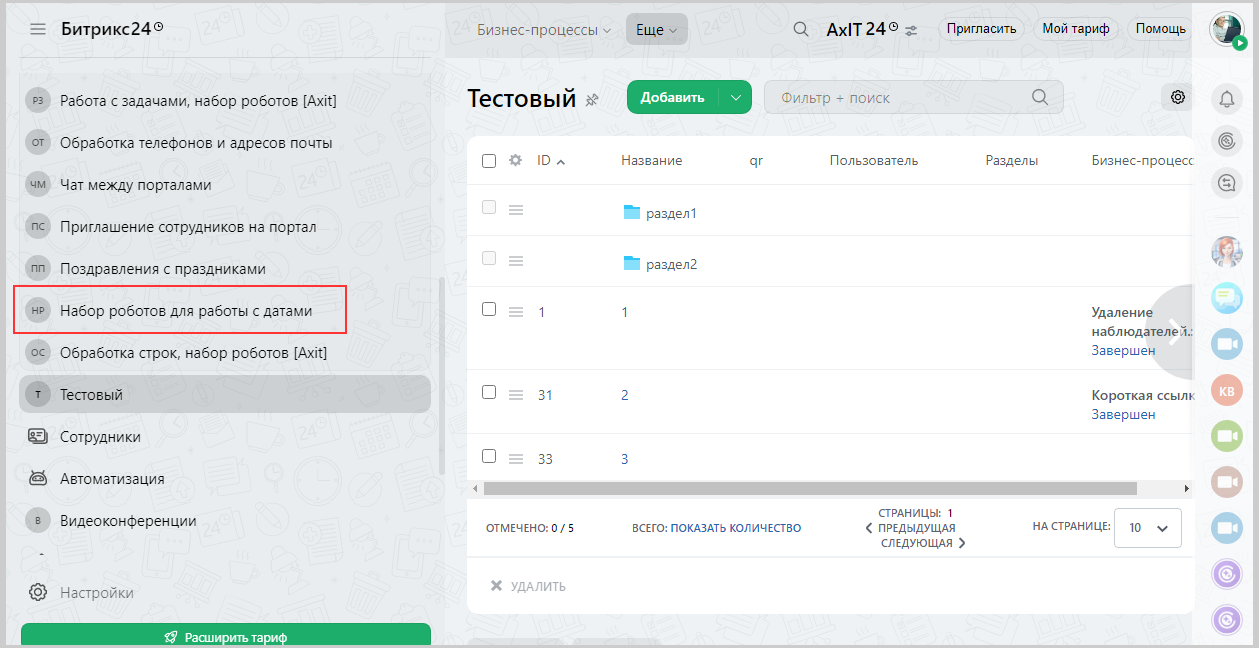Tick the select-all checkbox in table header
1259x648 pixels.
[489, 160]
